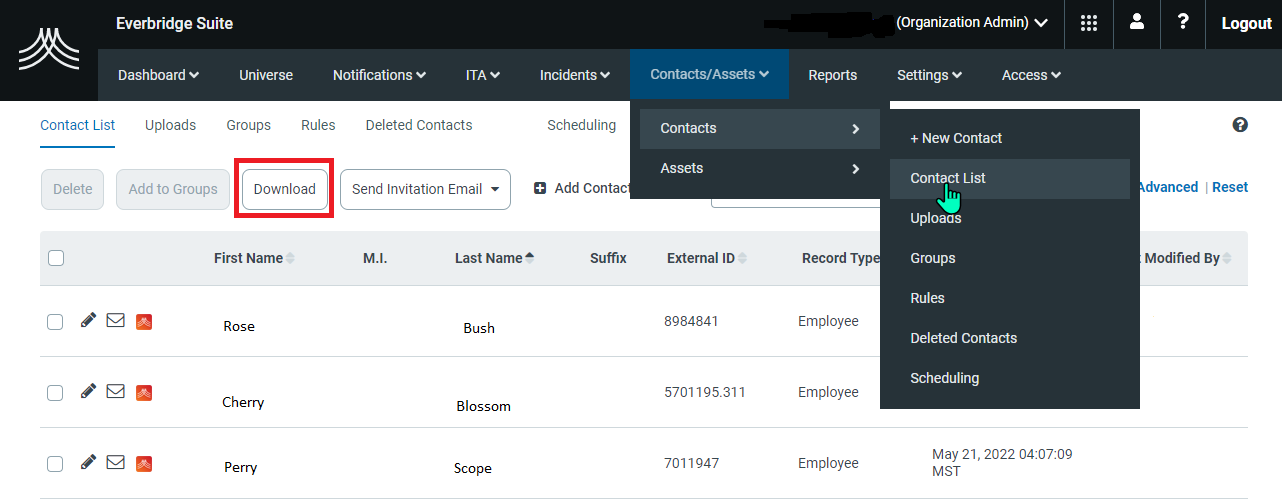
Task: Switch to the Deleted Contacts tab
Action: tap(419, 125)
